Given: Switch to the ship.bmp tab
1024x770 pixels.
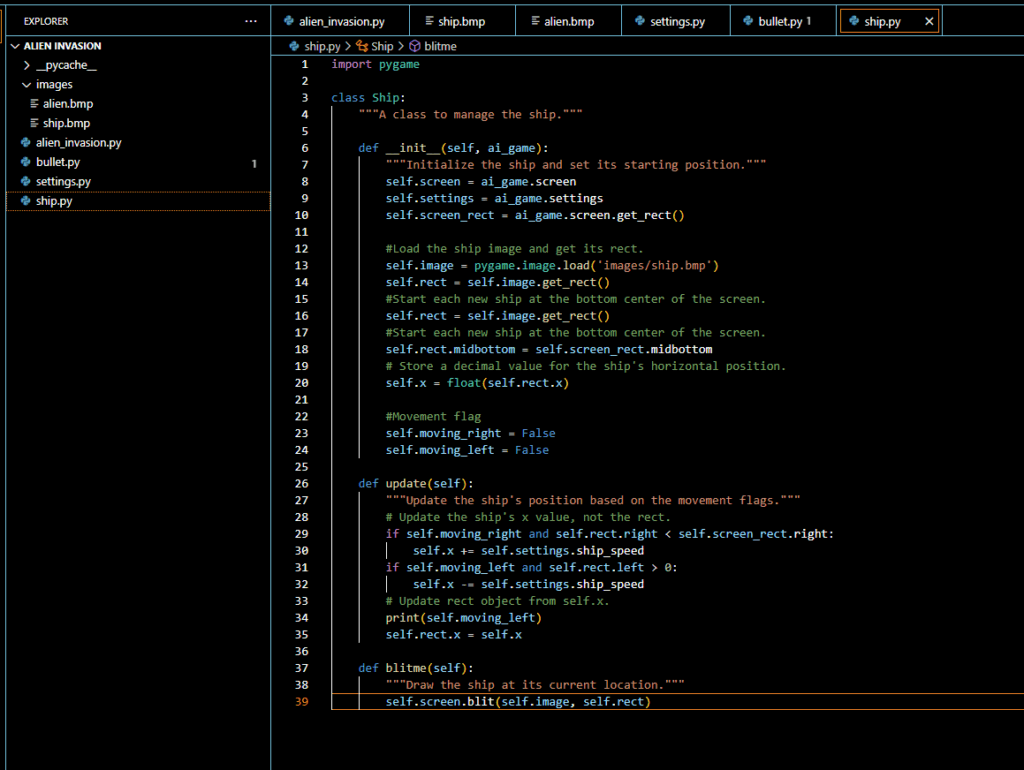Looking at the screenshot, I should pyautogui.click(x=461, y=21).
